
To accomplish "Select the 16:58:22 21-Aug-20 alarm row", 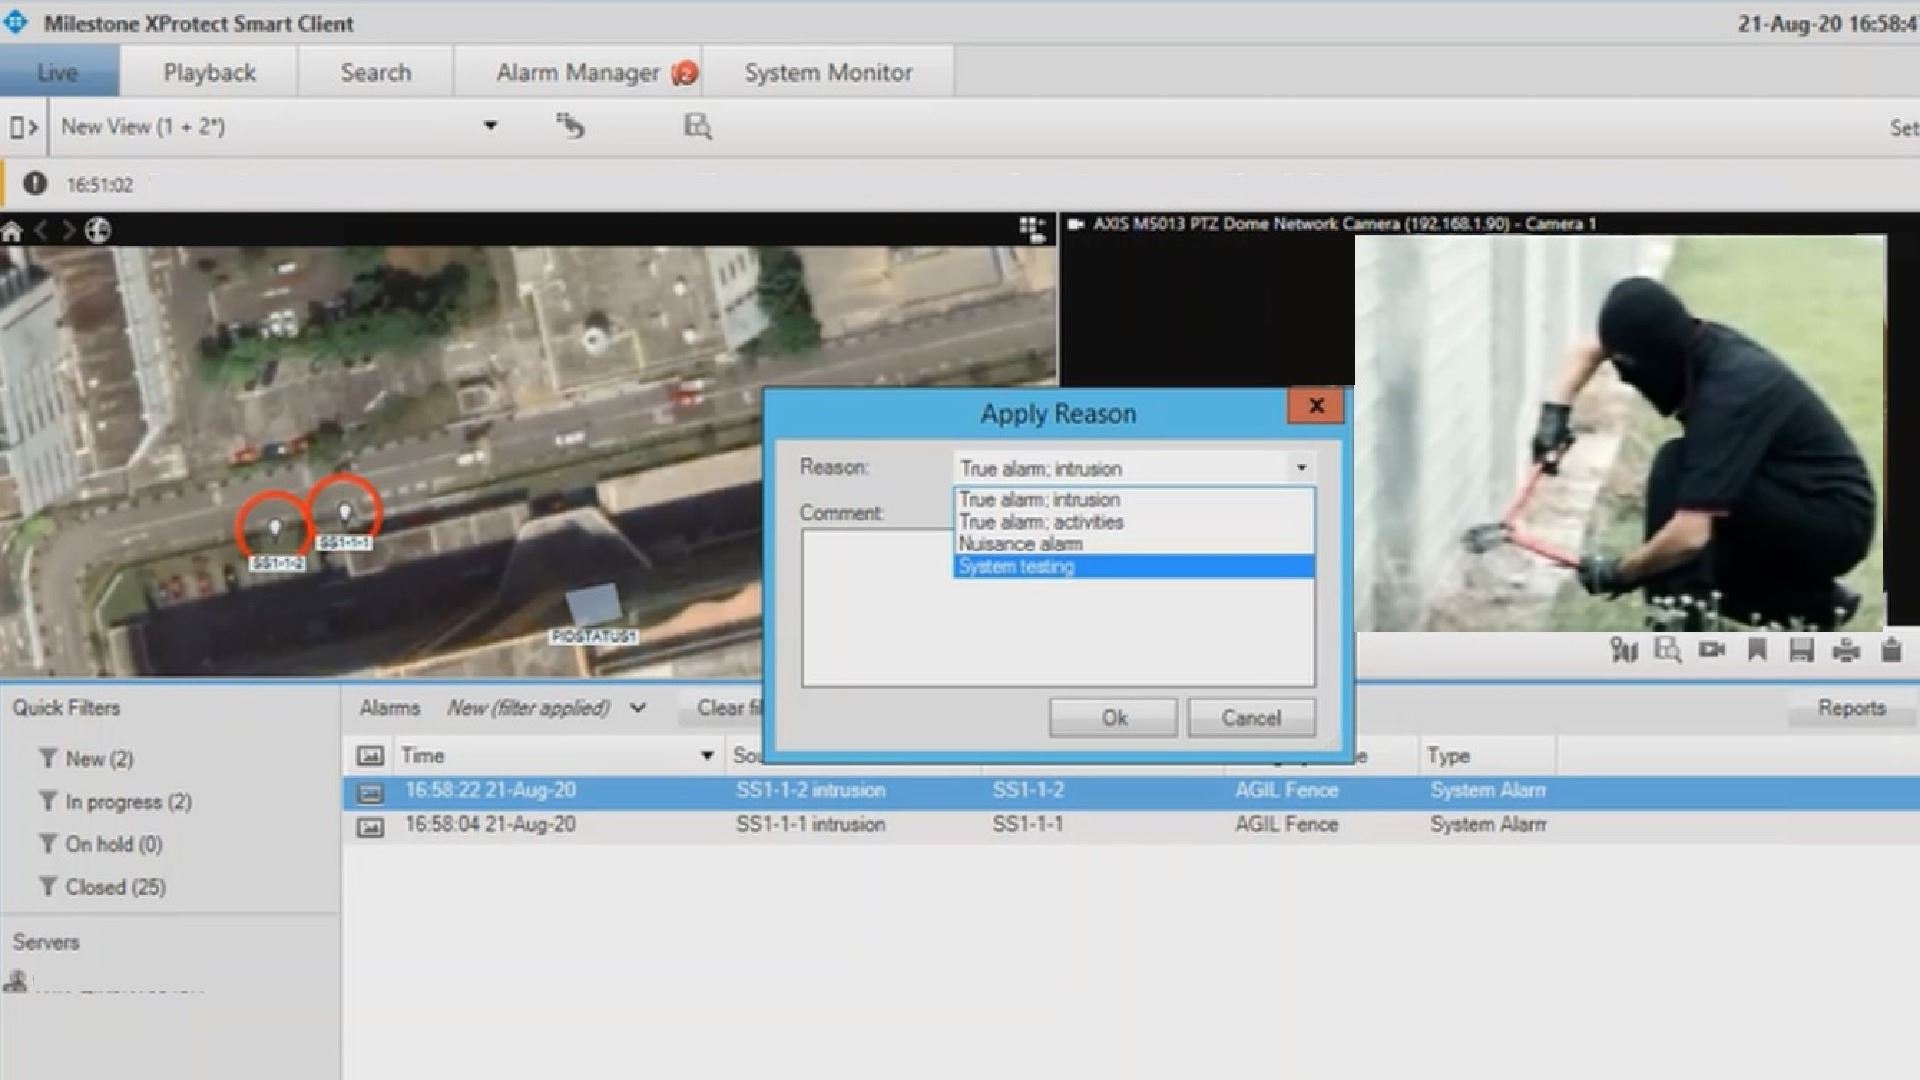I will (1131, 791).
